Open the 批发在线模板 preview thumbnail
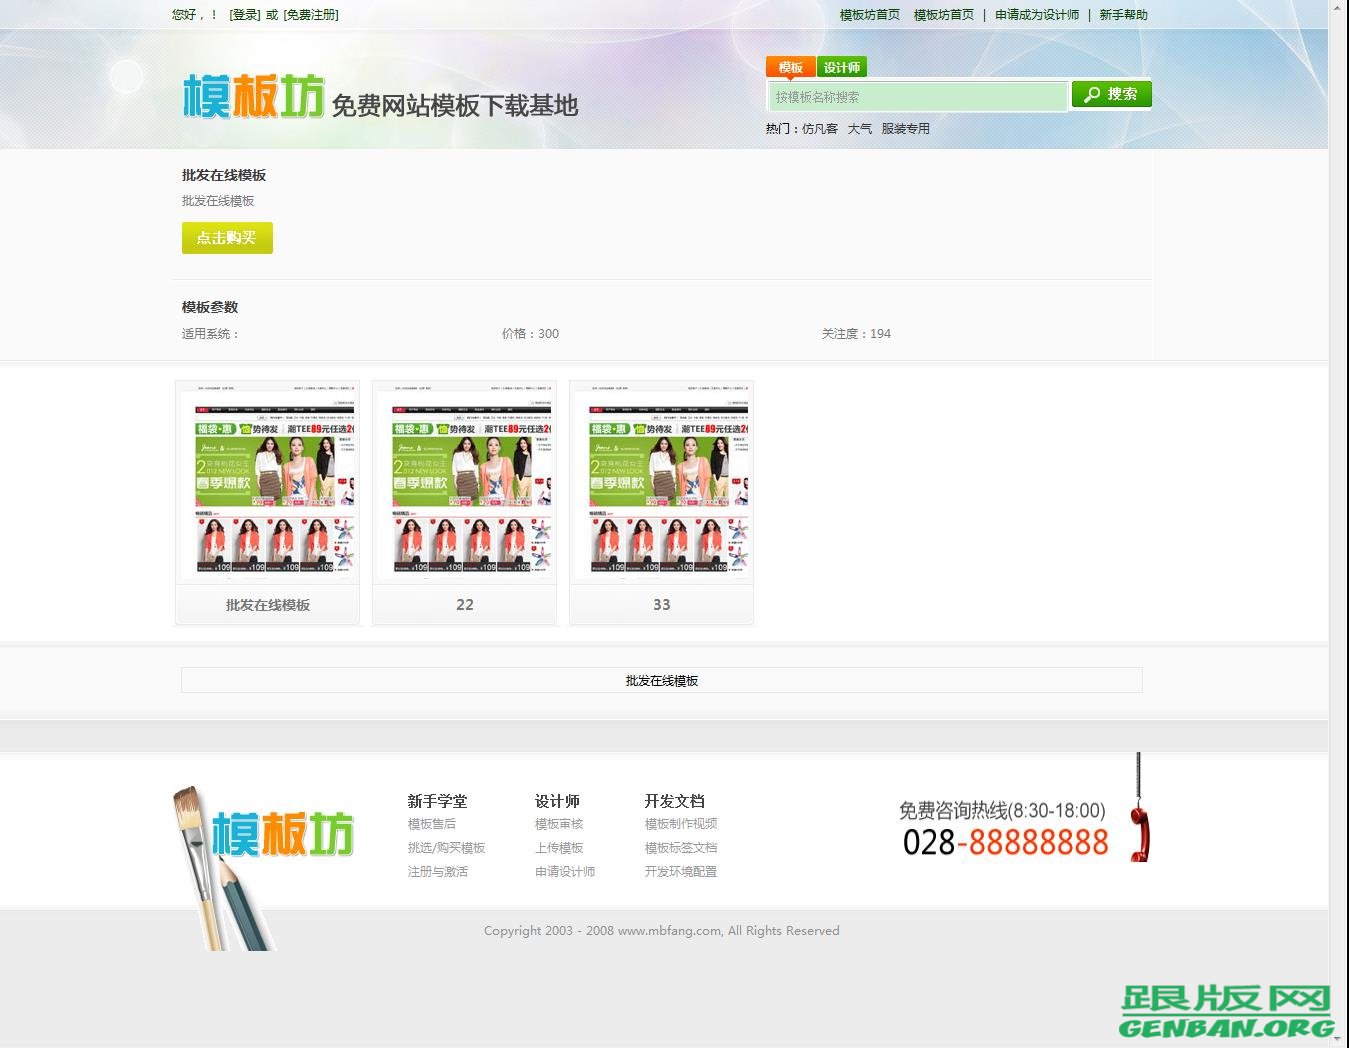1349x1048 pixels. pyautogui.click(x=266, y=483)
